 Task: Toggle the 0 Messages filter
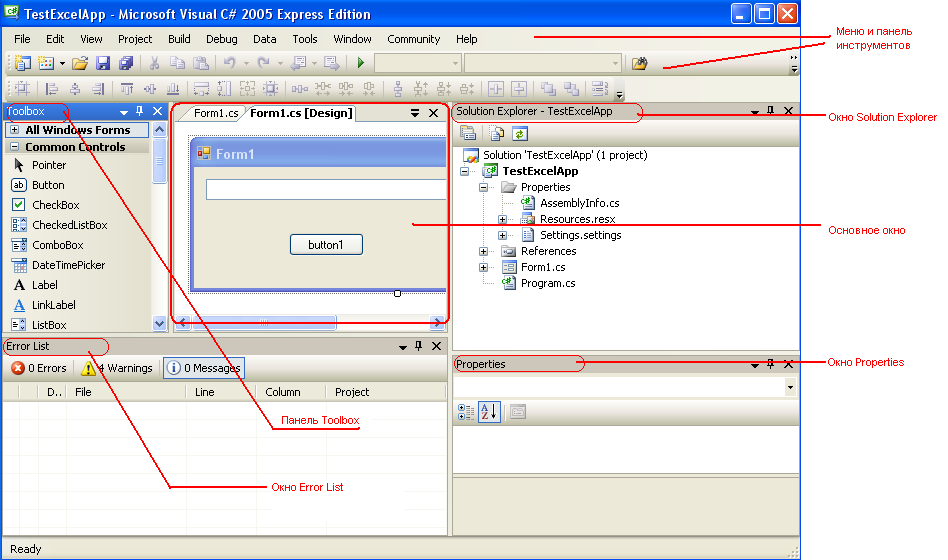(x=204, y=368)
